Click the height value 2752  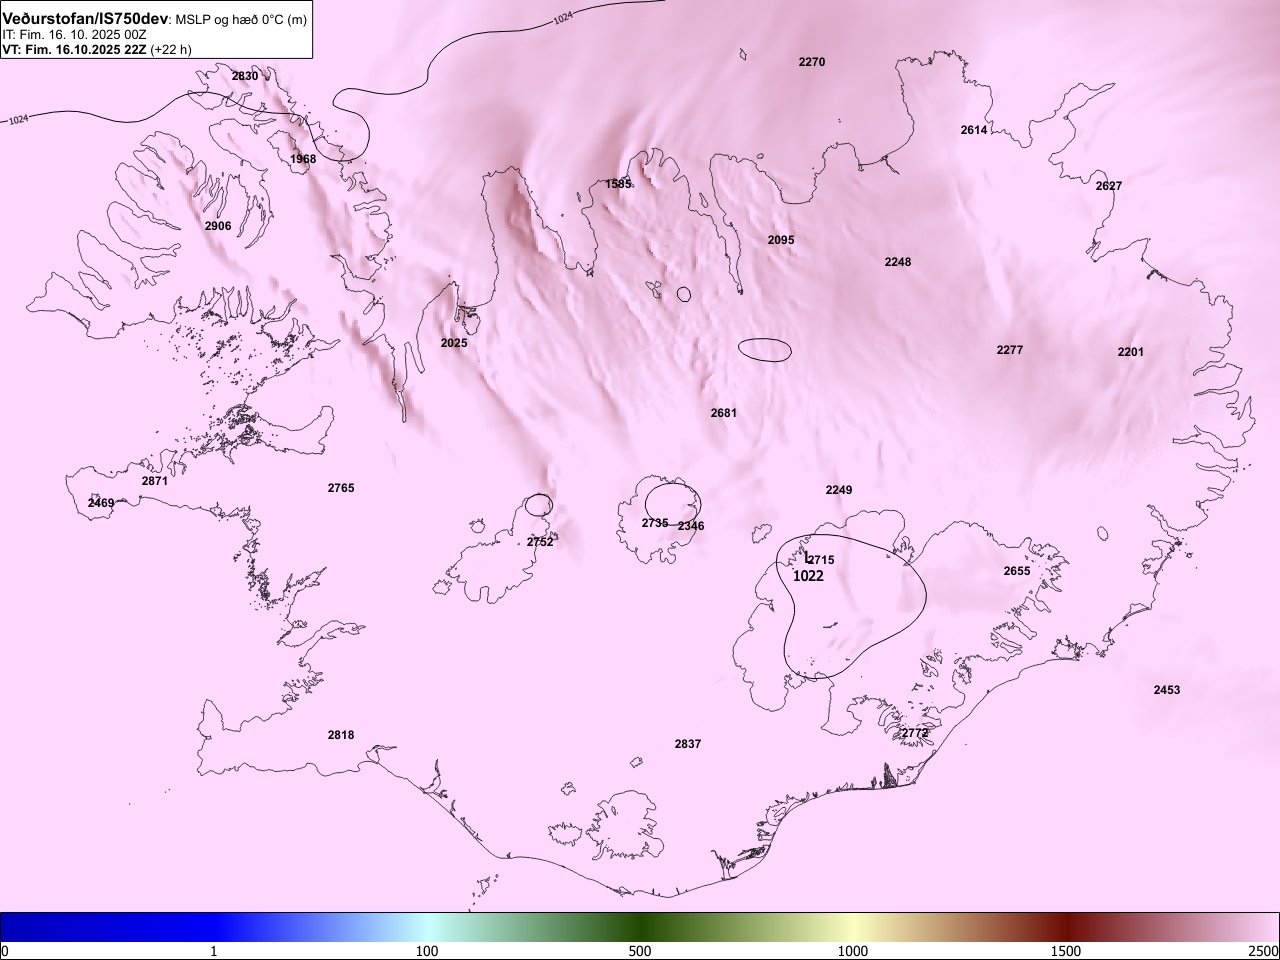coord(540,542)
